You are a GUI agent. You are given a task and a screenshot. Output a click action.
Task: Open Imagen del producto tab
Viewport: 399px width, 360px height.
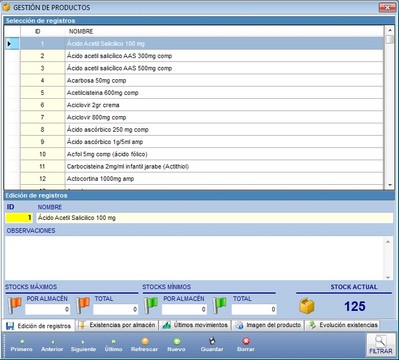click(x=268, y=325)
